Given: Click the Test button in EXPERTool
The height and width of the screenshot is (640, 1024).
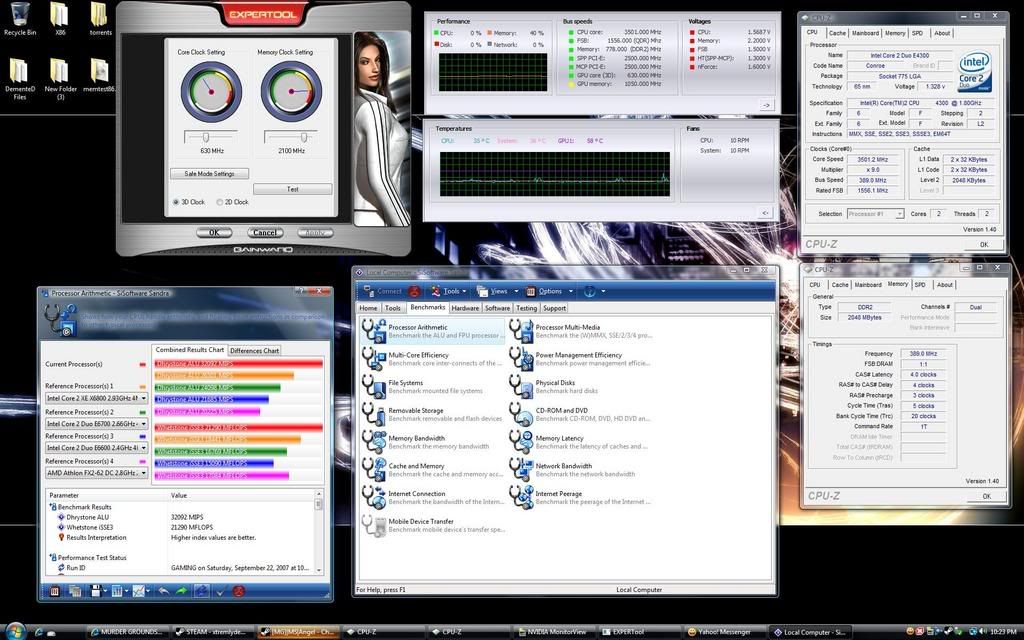Looking at the screenshot, I should [293, 189].
